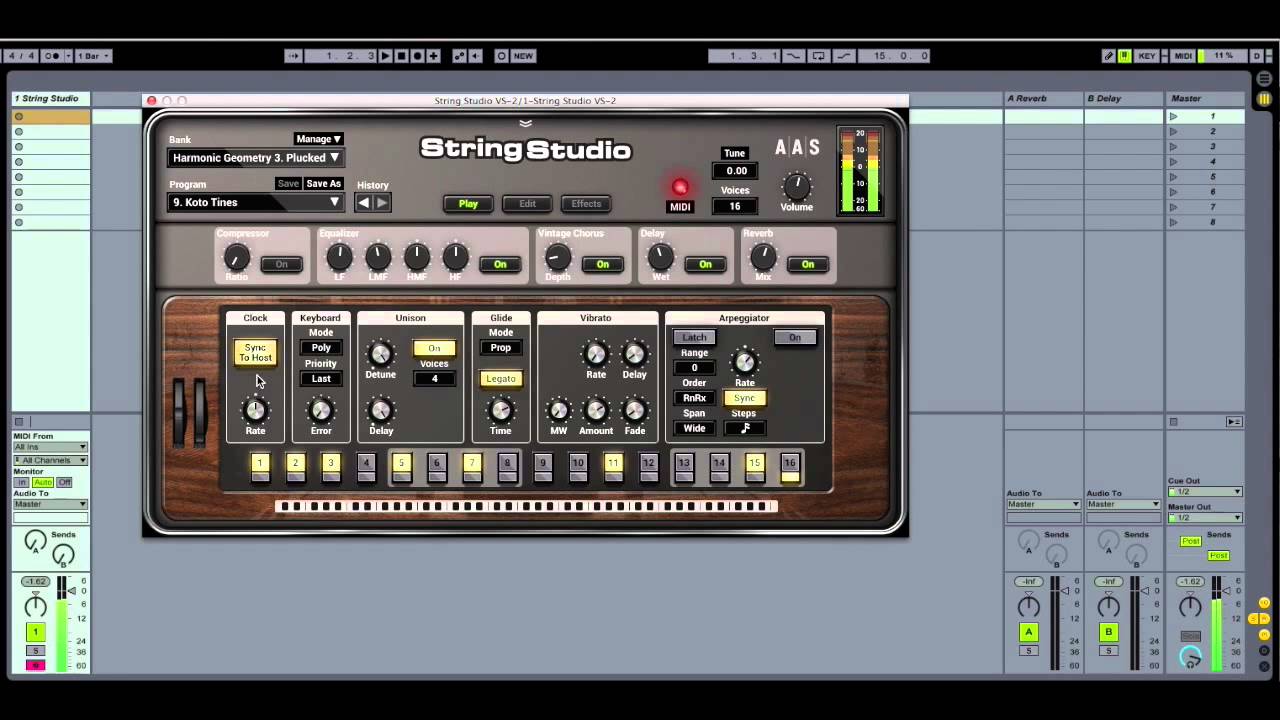
Task: Toggle the Delay effect On button
Action: point(705,264)
